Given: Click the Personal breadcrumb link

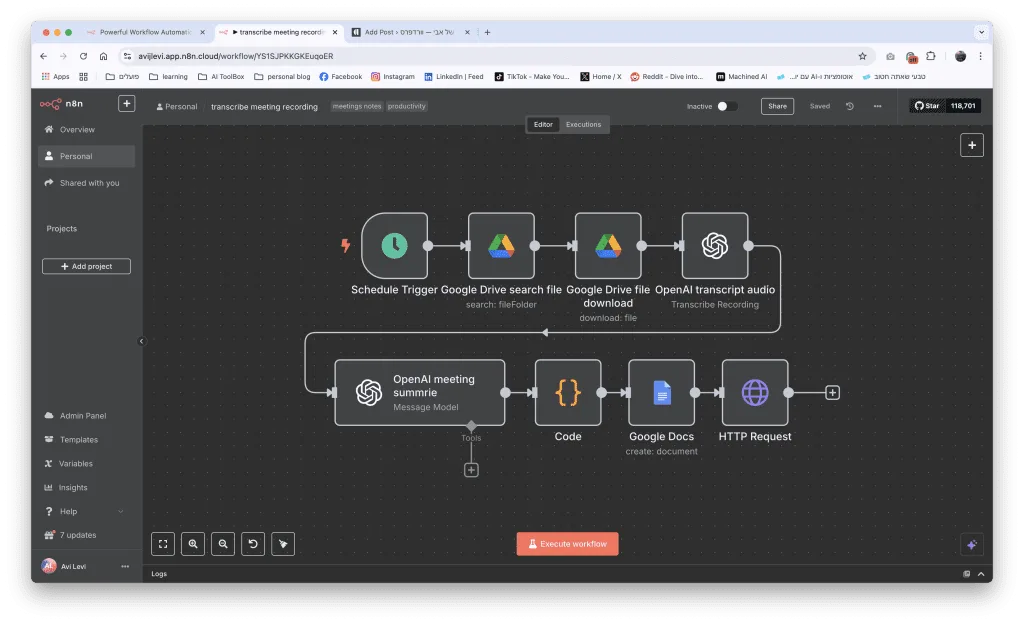Looking at the screenshot, I should [x=176, y=106].
